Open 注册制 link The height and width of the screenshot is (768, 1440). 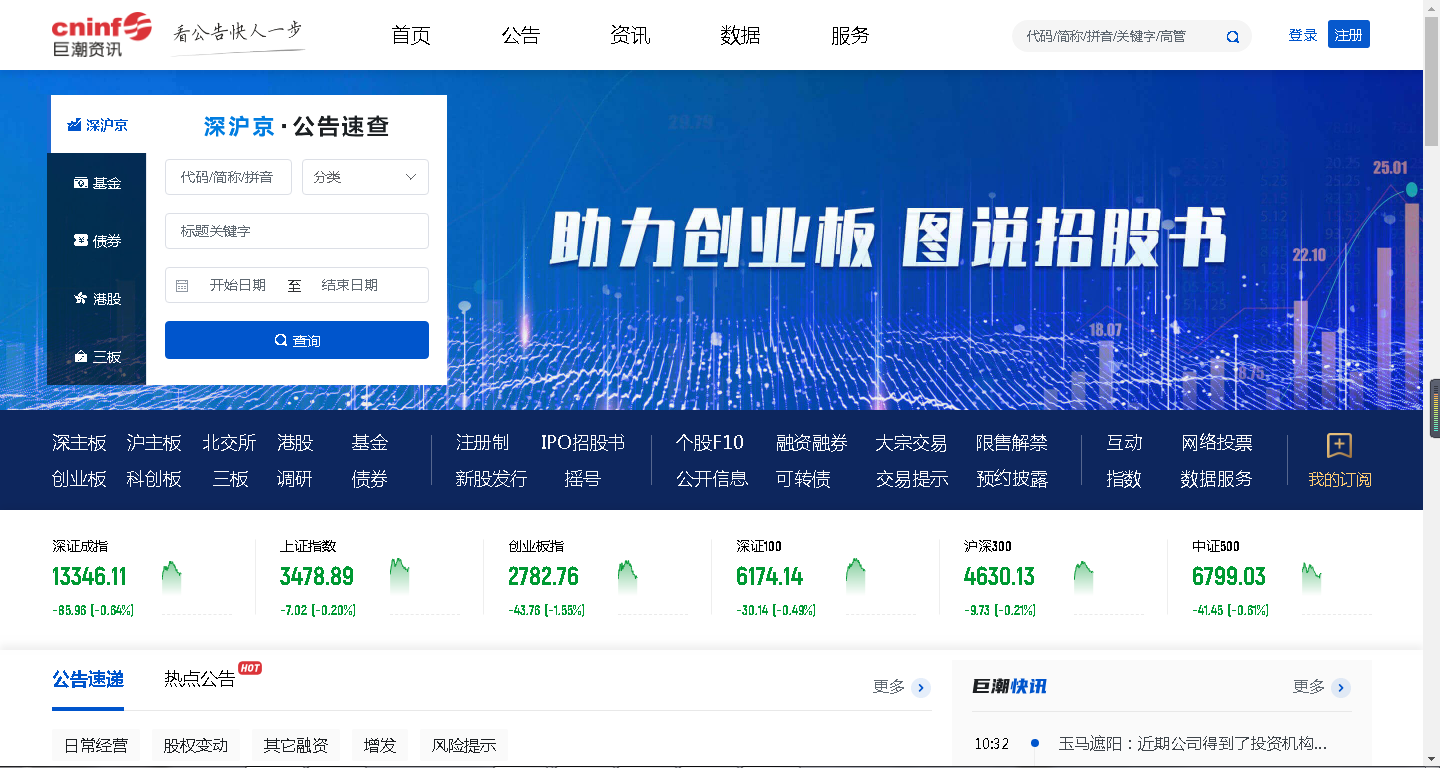click(x=482, y=443)
